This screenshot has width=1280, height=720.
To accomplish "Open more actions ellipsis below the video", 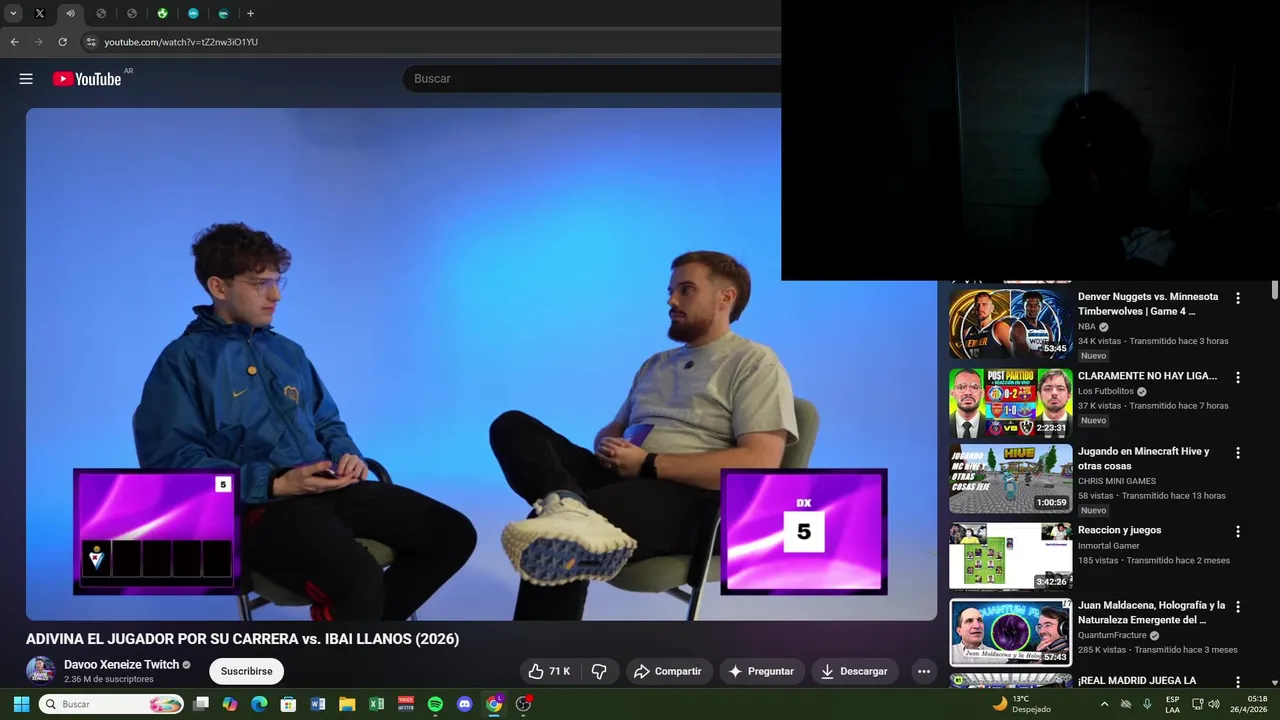I will (924, 671).
